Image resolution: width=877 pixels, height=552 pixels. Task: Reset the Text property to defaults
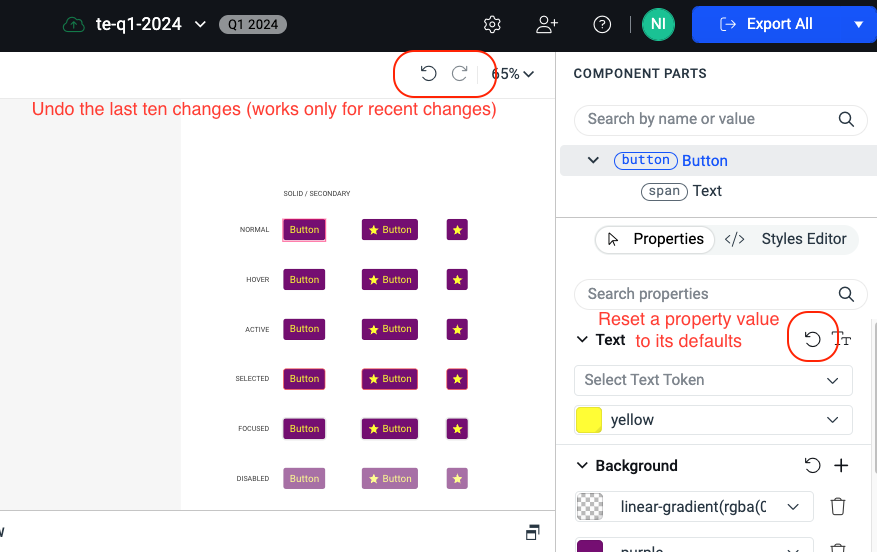pos(813,340)
